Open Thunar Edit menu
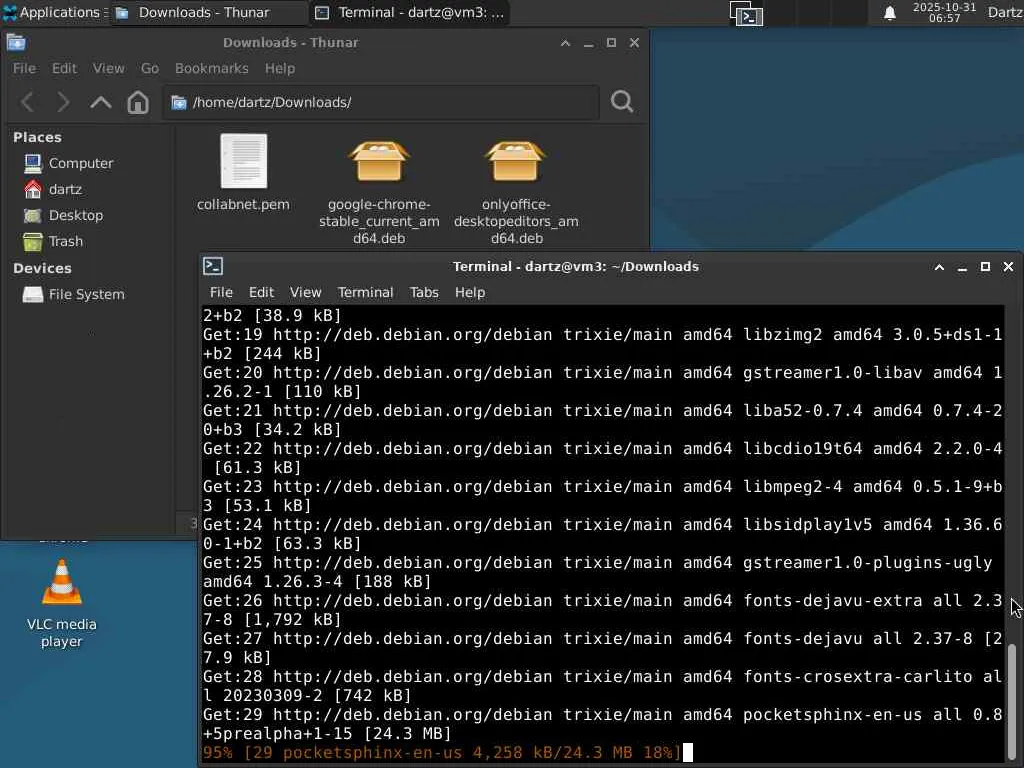 pos(64,69)
